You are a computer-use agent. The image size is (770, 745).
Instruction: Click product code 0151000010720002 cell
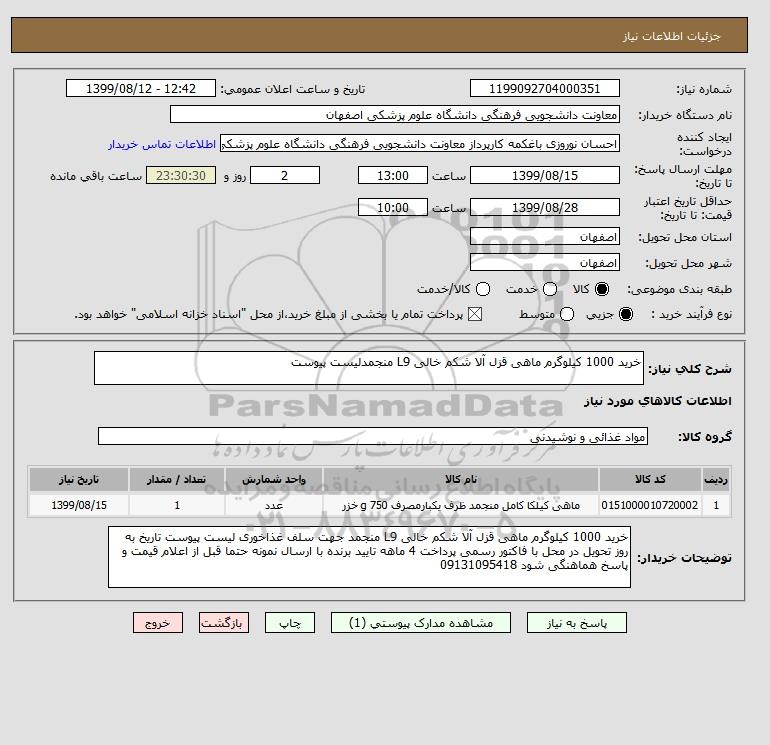(650, 505)
